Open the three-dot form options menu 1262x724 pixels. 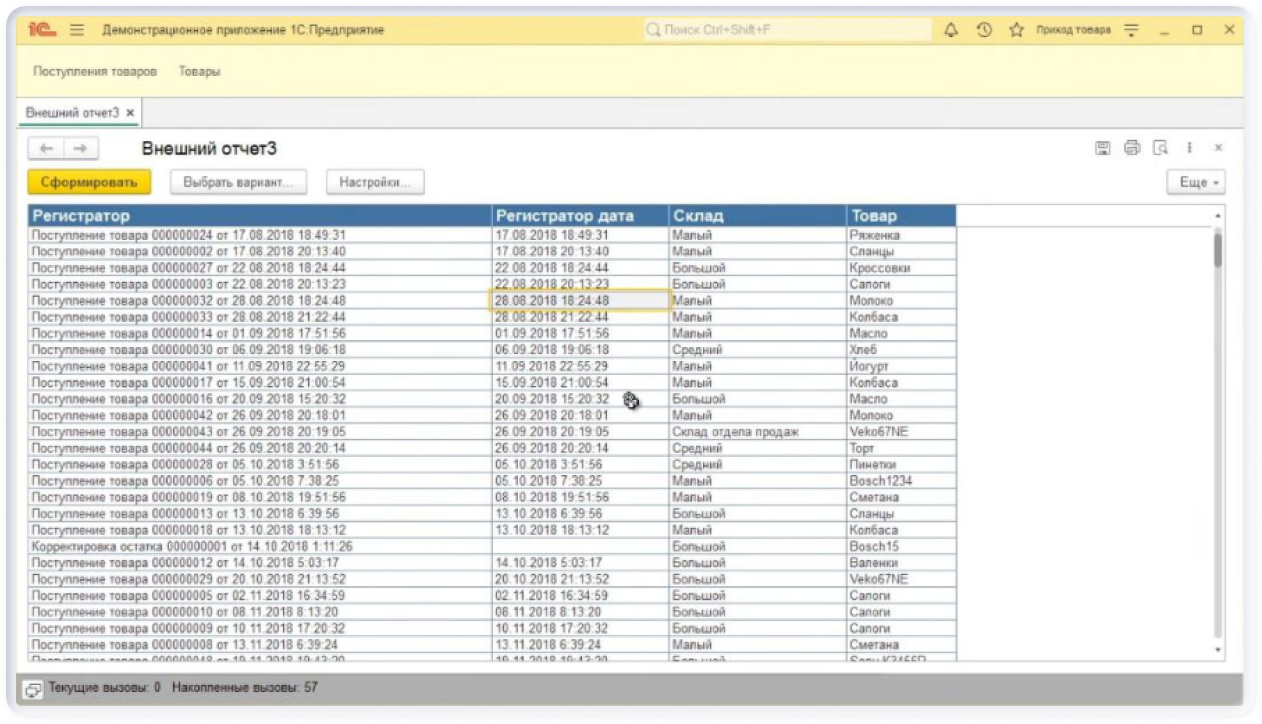click(1189, 148)
